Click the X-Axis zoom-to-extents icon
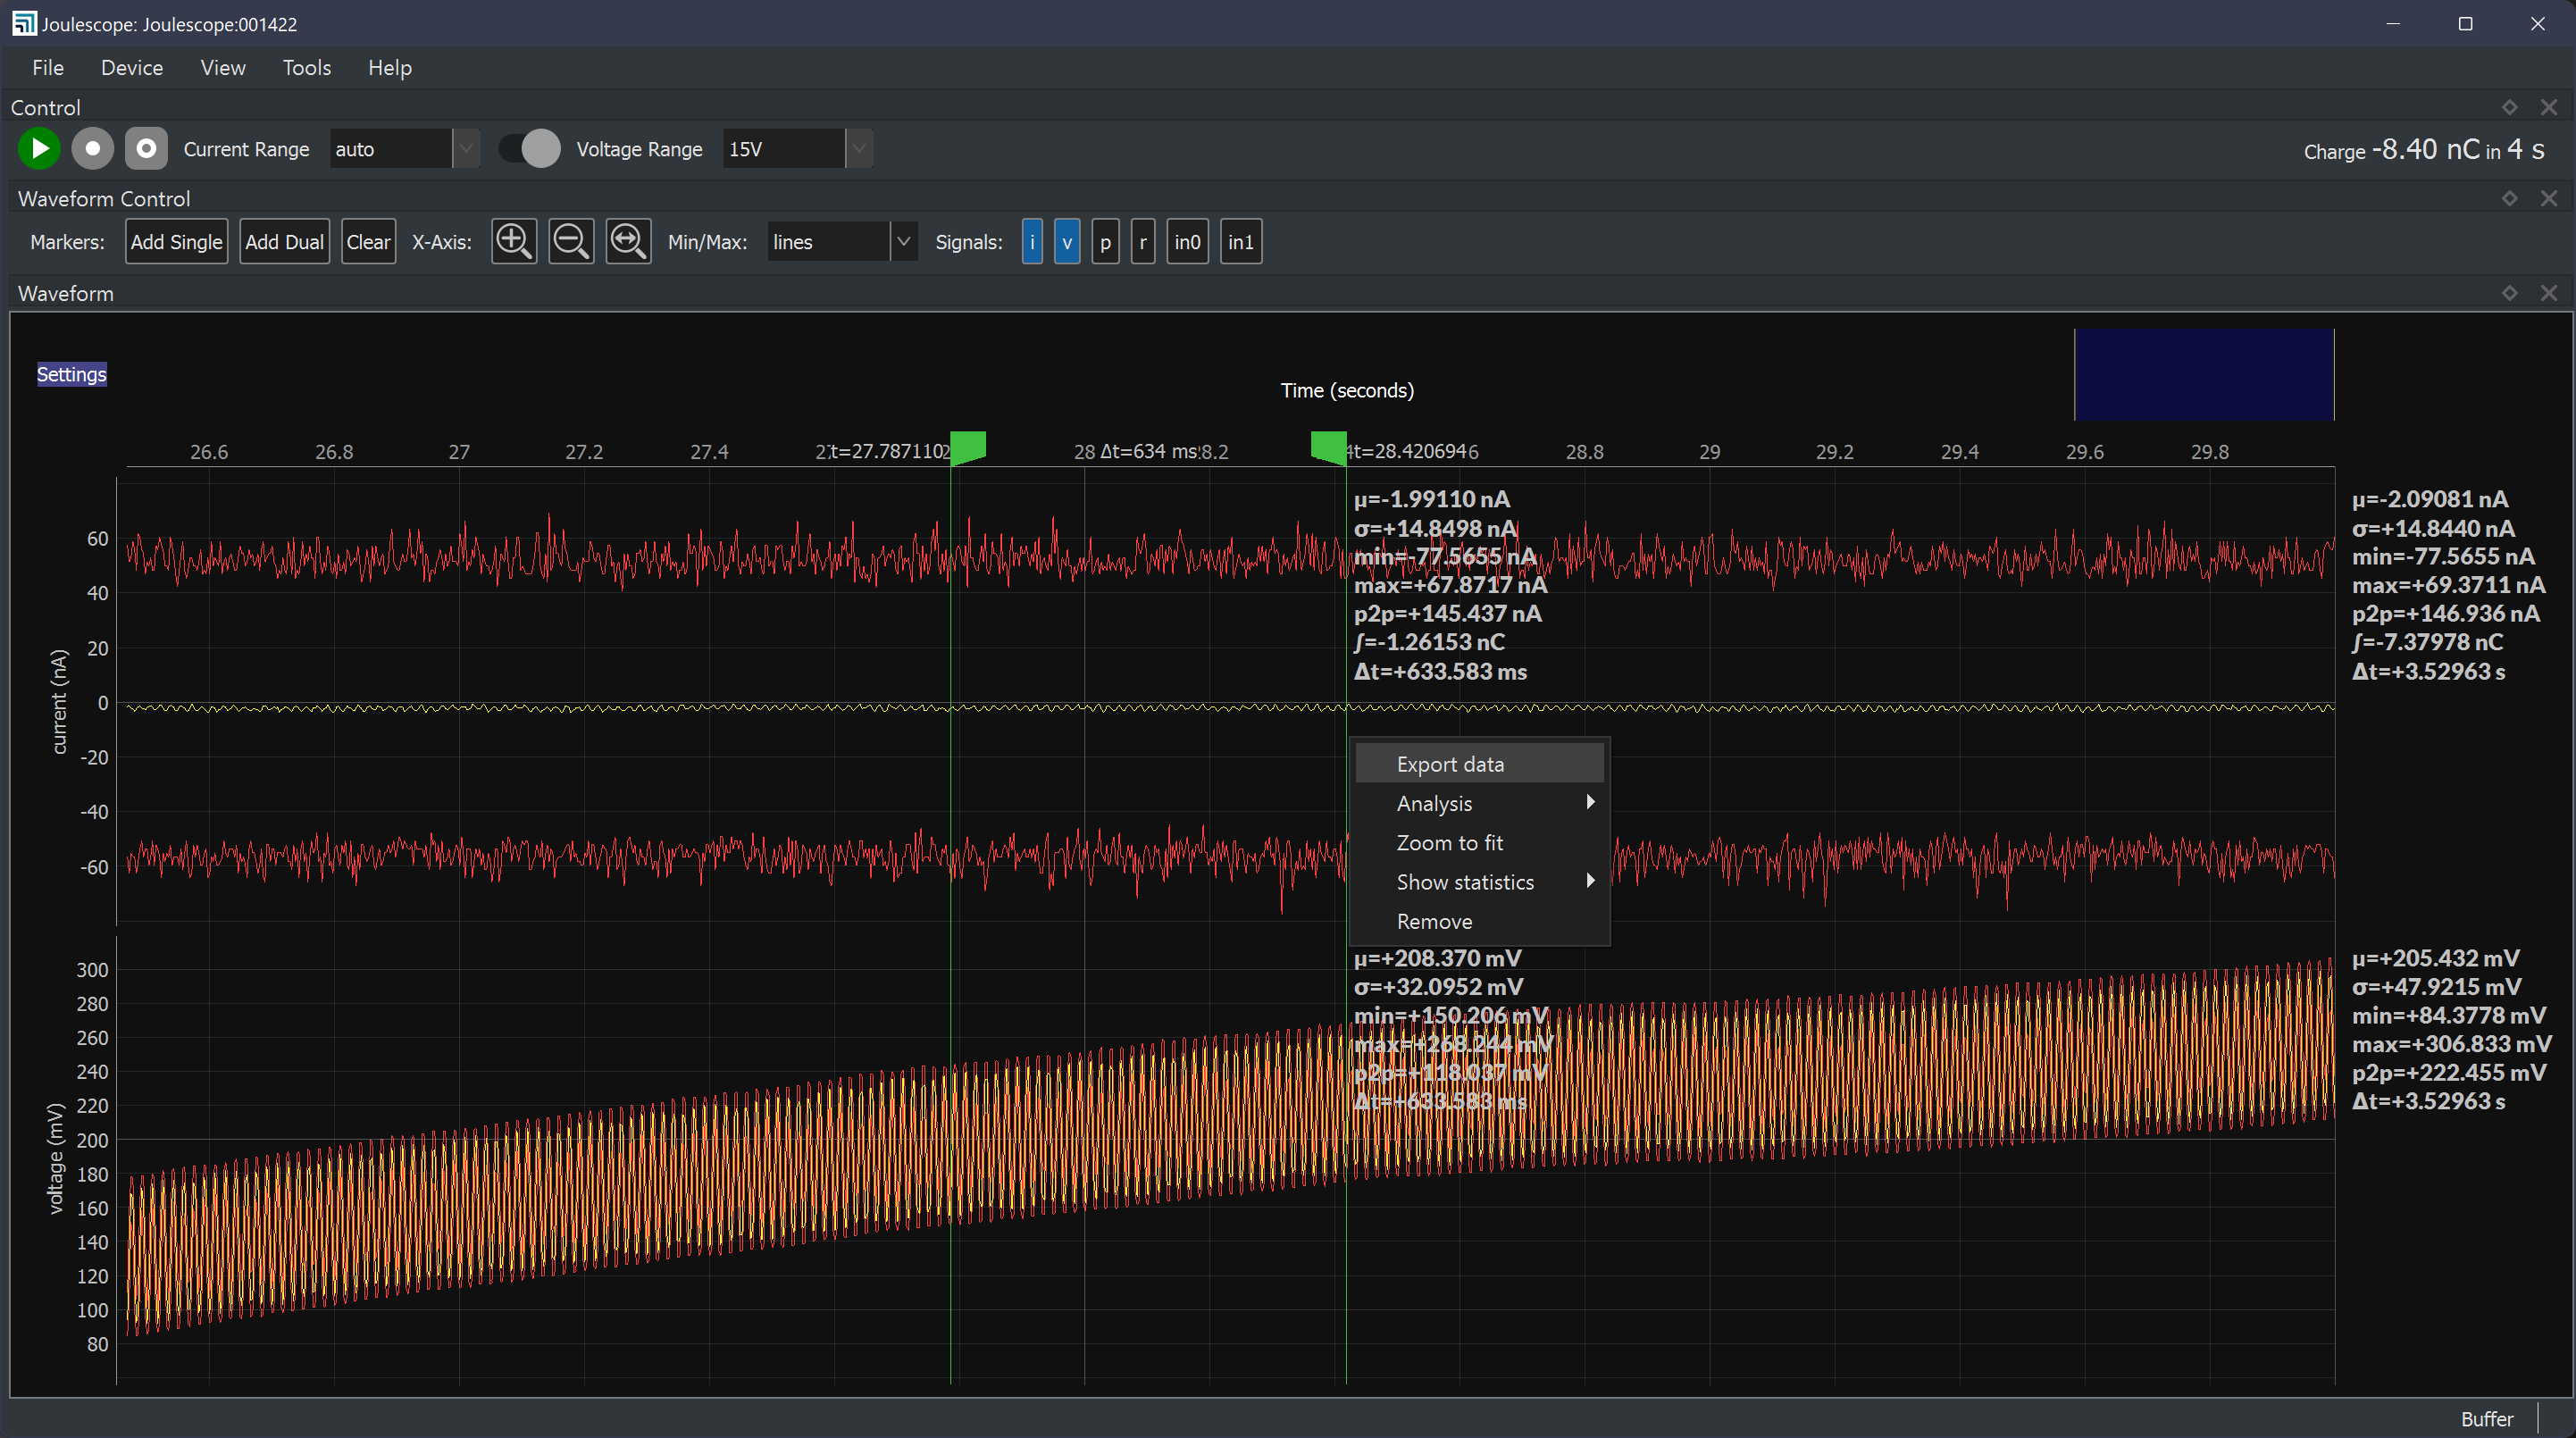 click(x=627, y=241)
